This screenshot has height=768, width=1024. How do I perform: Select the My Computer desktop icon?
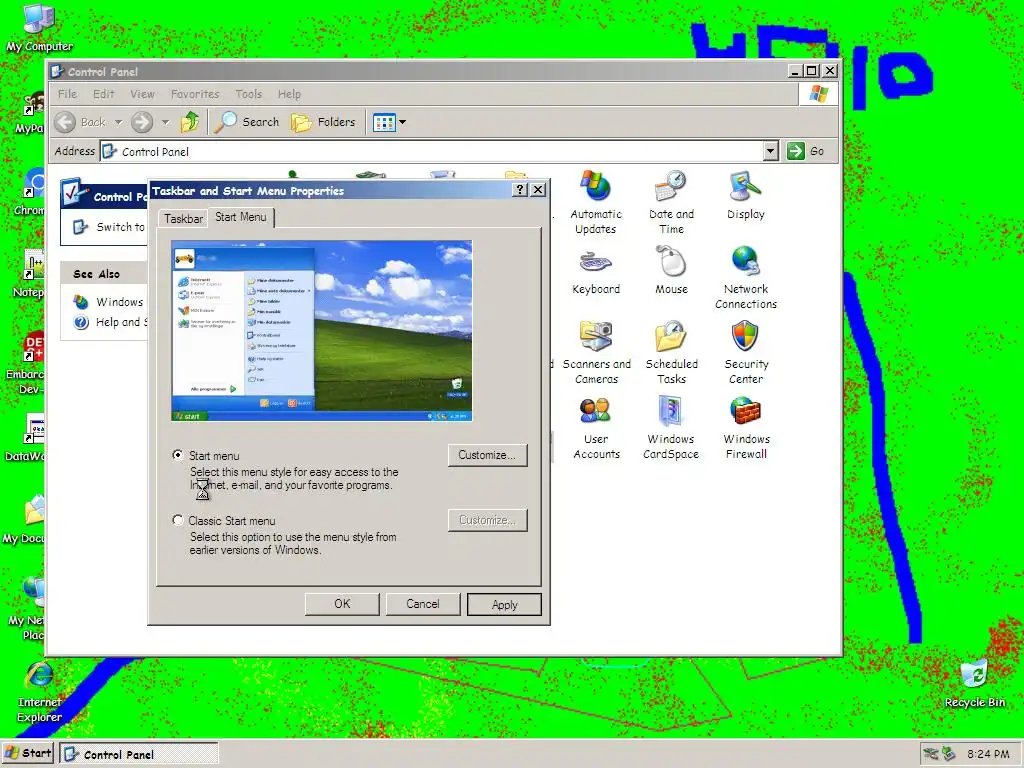click(x=39, y=27)
